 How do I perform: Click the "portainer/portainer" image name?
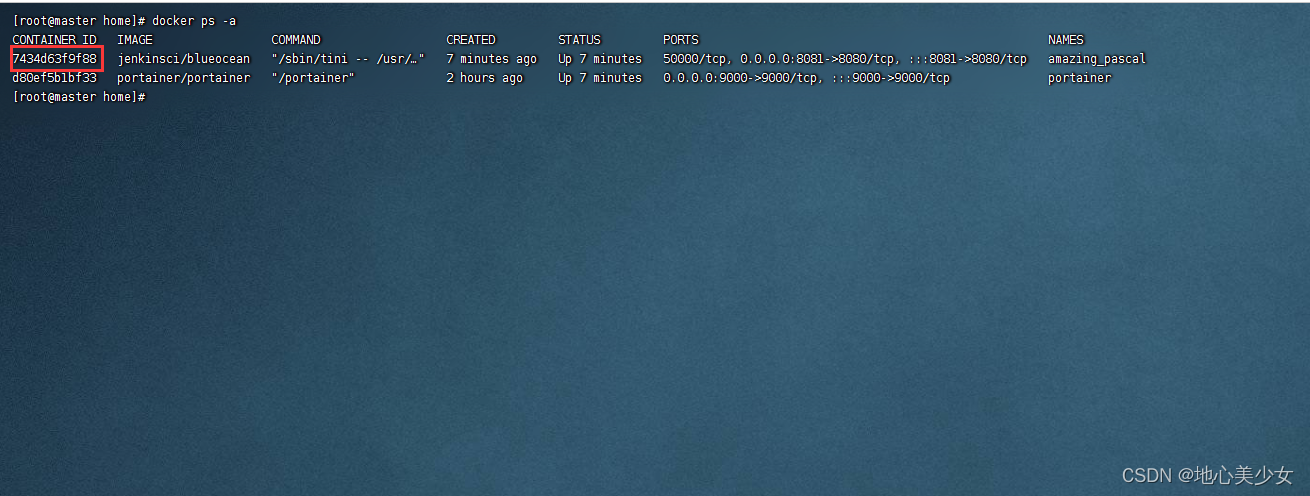click(184, 78)
